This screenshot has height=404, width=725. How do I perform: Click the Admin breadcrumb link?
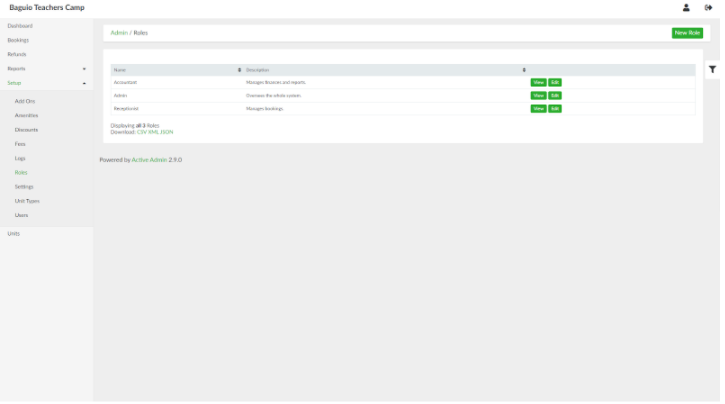119,33
